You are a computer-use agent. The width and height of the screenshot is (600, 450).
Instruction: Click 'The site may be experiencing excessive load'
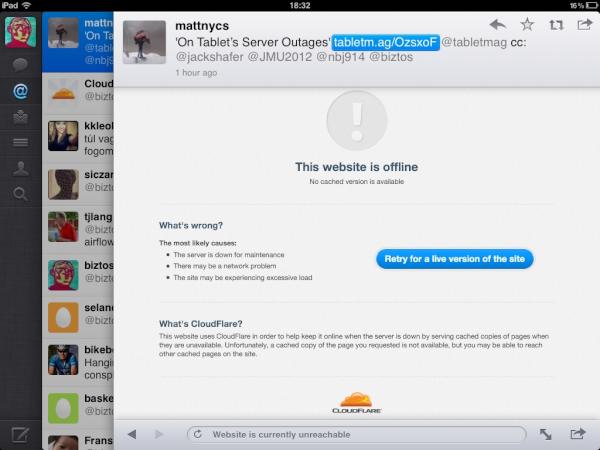[x=243, y=278]
